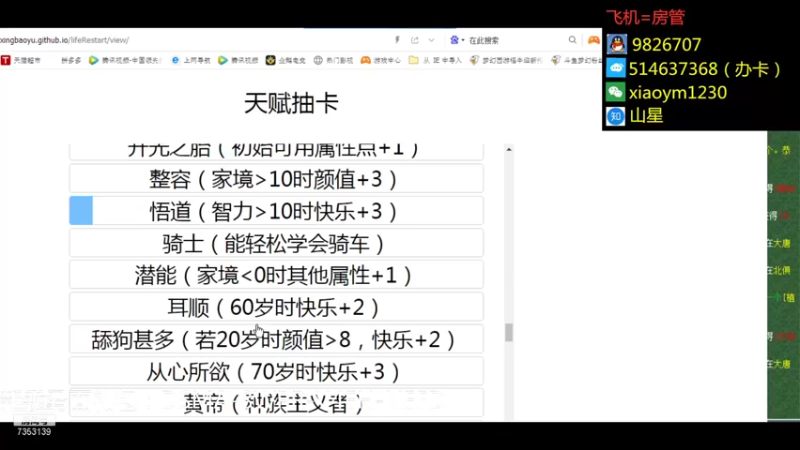This screenshot has width=800, height=450.
Task: Open the 热门影视 bookmark
Action: pos(333,60)
